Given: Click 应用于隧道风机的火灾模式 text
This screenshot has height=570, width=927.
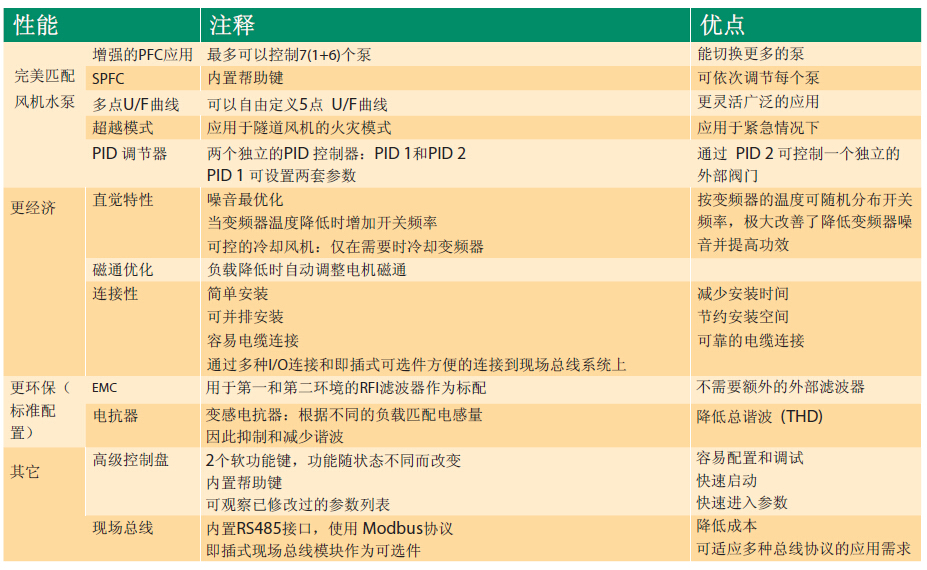Looking at the screenshot, I should 299,128.
